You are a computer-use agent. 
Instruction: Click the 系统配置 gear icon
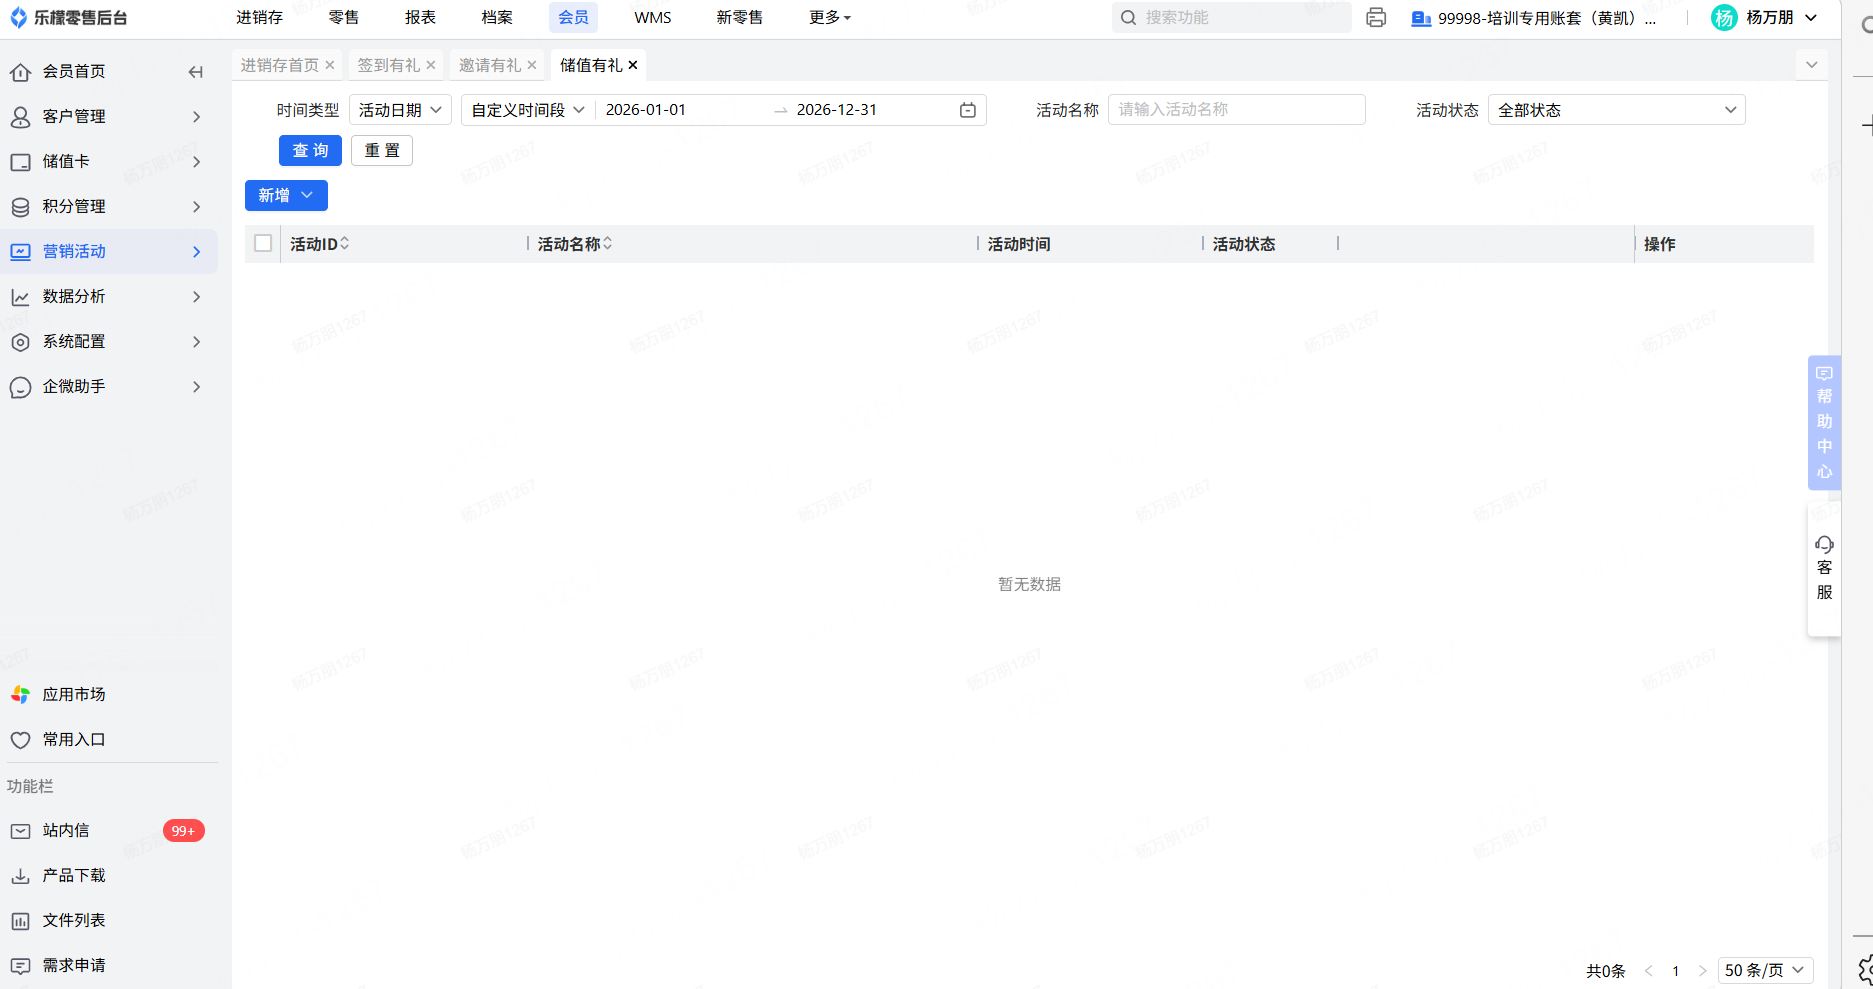click(x=20, y=341)
